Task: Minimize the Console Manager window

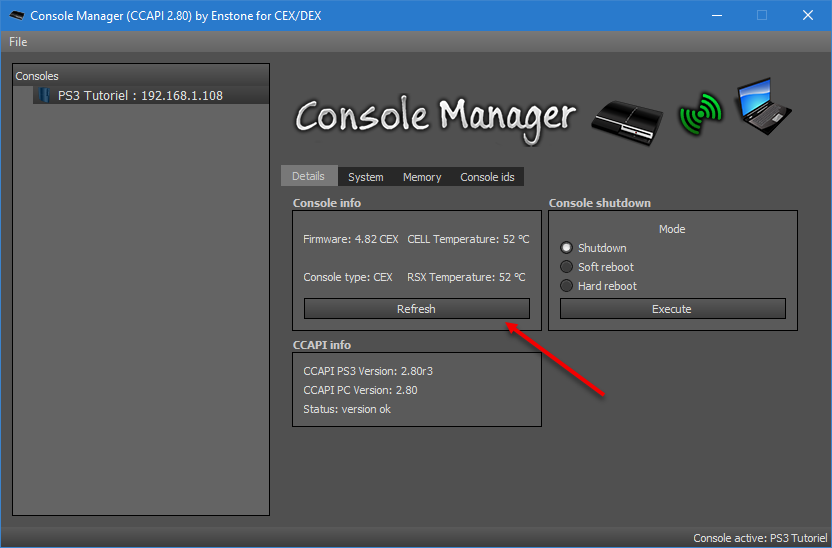Action: (717, 15)
